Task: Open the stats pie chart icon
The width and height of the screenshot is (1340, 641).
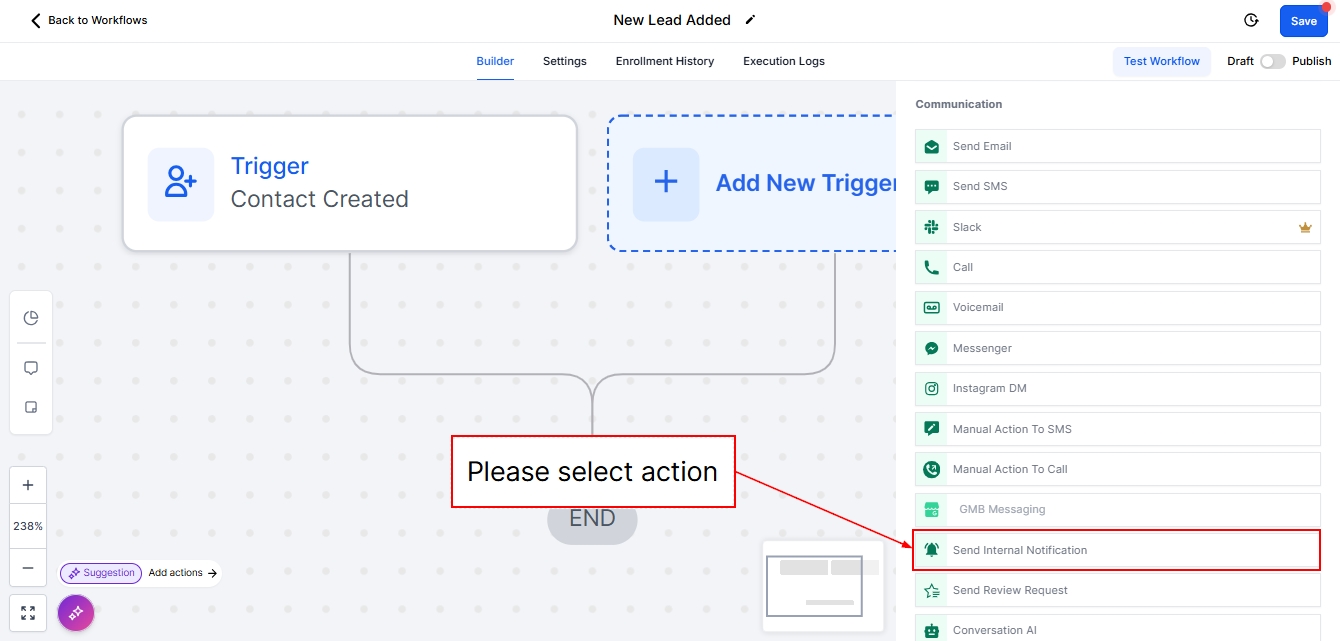Action: click(31, 318)
